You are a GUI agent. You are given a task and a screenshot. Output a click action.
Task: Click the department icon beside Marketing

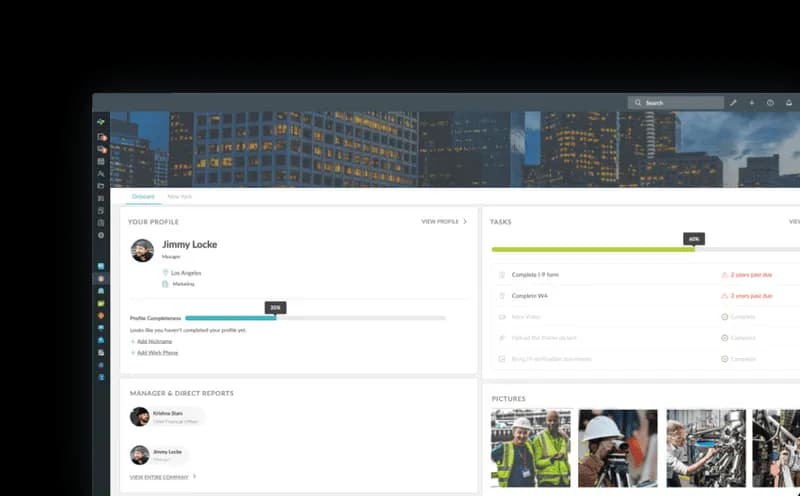tap(165, 284)
